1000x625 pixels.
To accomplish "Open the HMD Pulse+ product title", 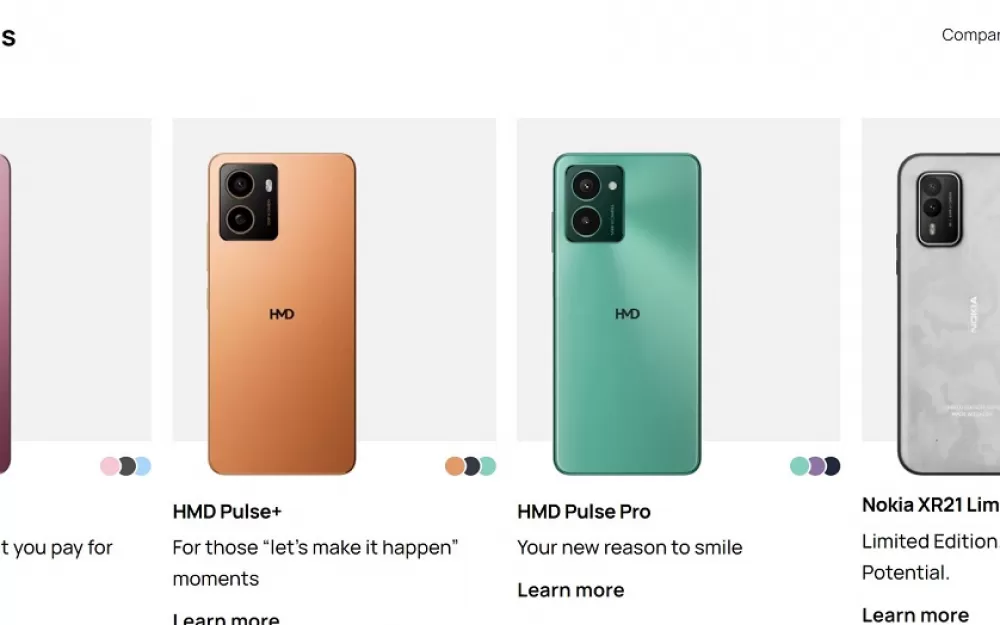I will click(227, 511).
